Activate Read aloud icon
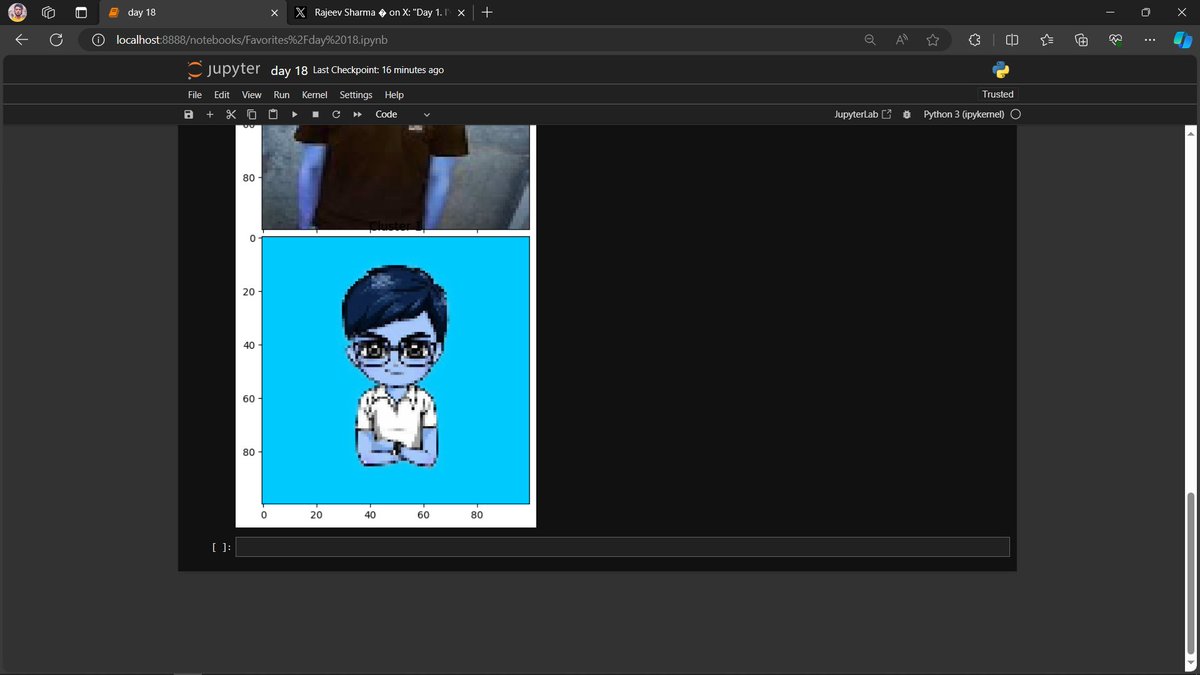 point(901,40)
